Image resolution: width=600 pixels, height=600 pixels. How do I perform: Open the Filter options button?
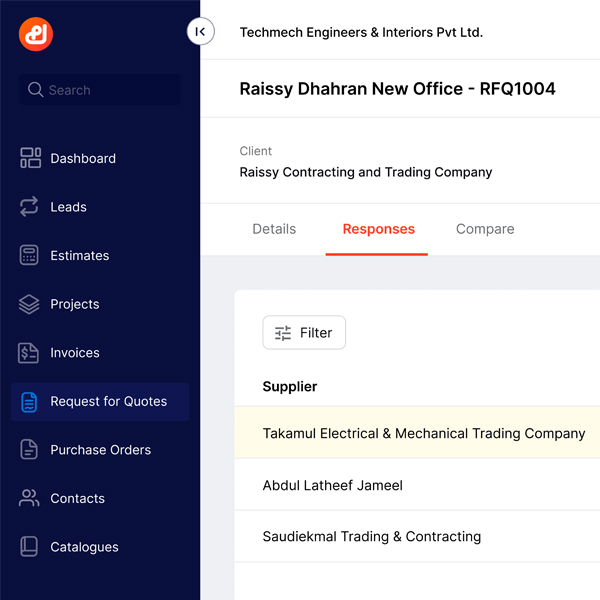click(304, 333)
